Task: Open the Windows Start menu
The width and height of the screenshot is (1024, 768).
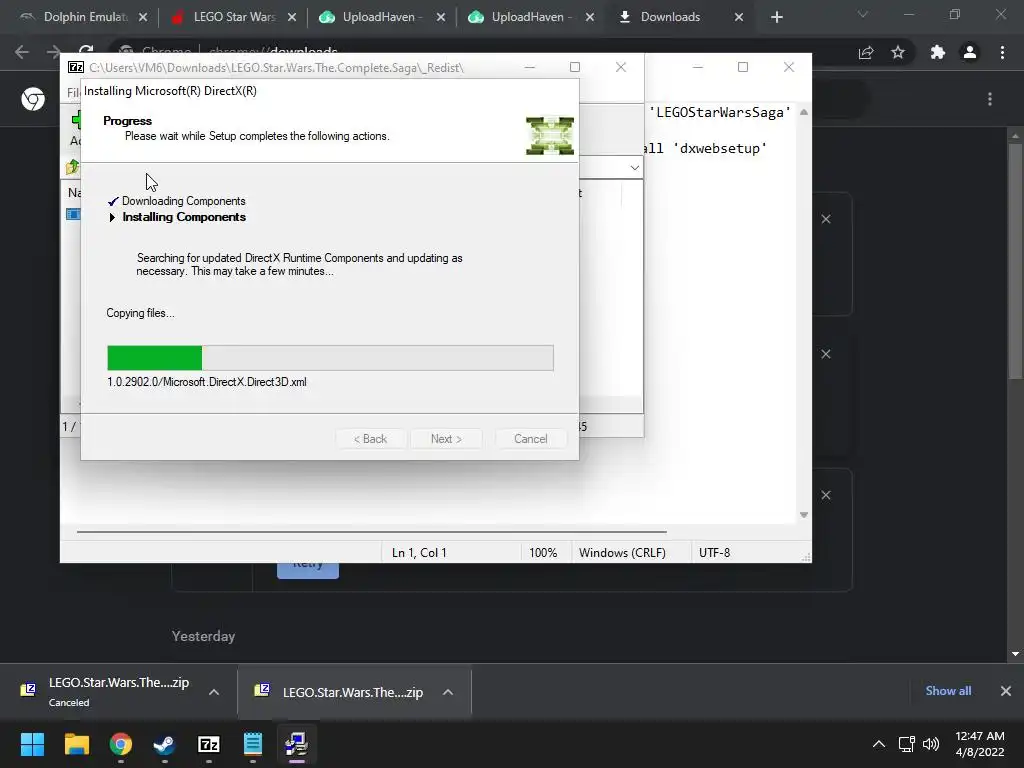Action: tap(32, 744)
